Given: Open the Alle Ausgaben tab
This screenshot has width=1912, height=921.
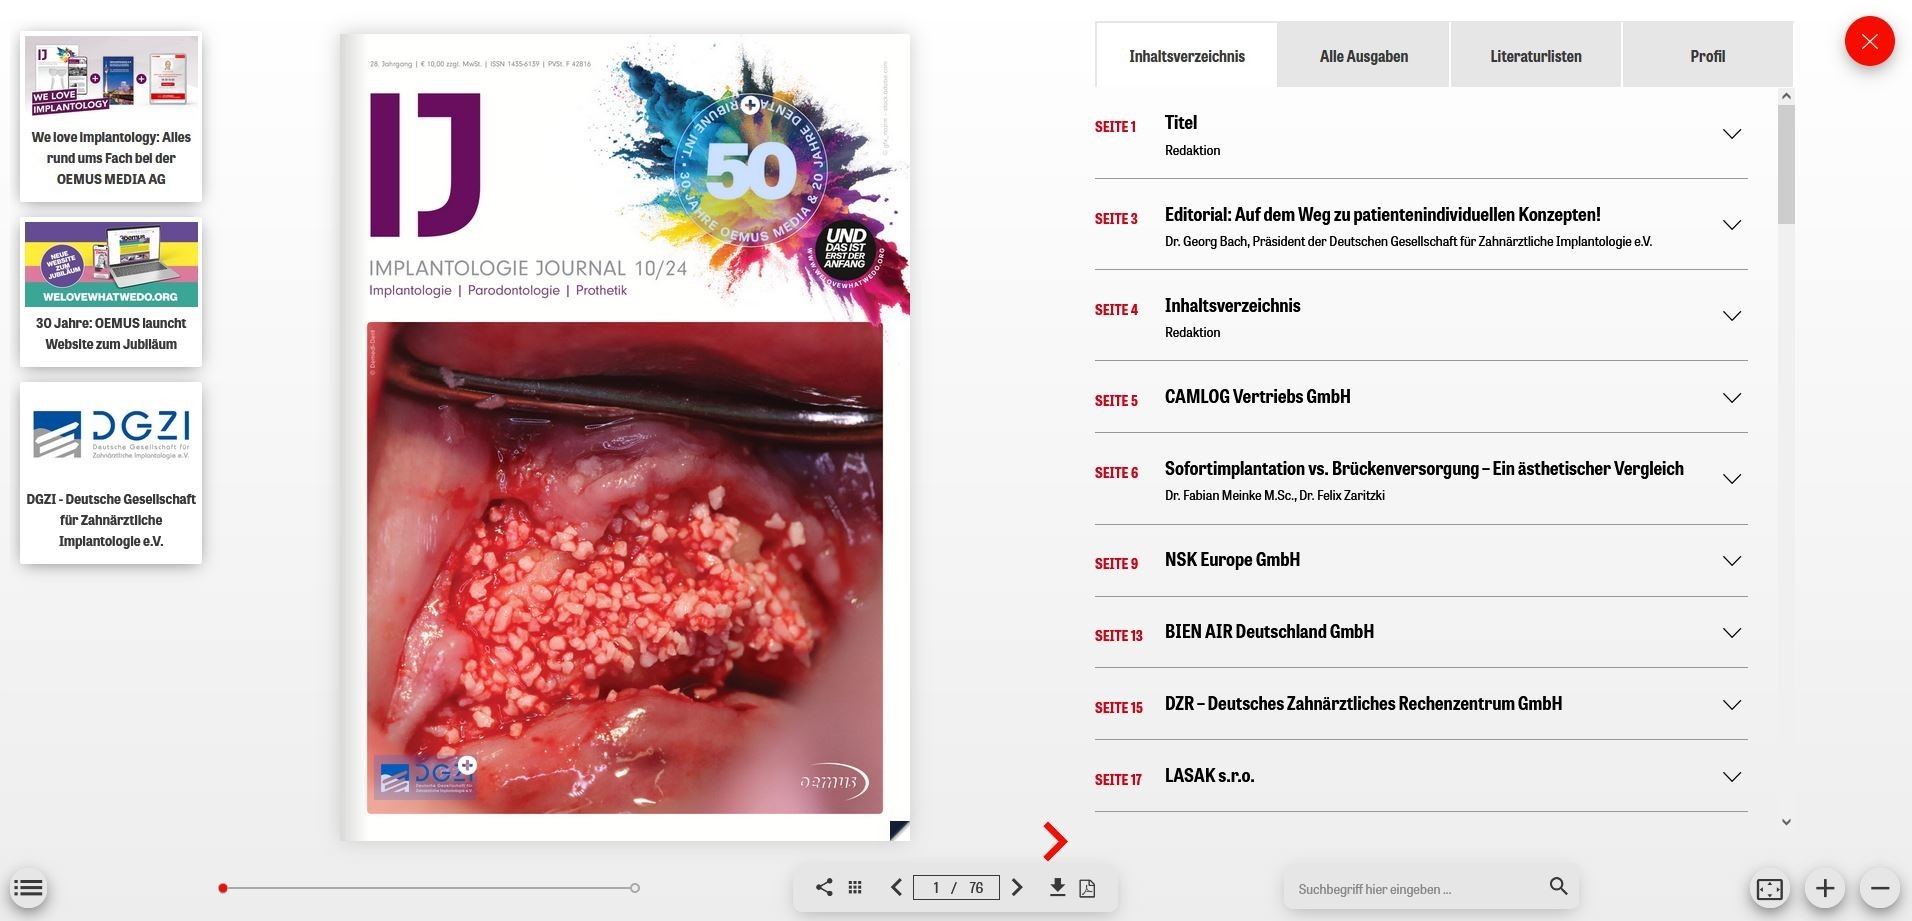Looking at the screenshot, I should tap(1363, 56).
